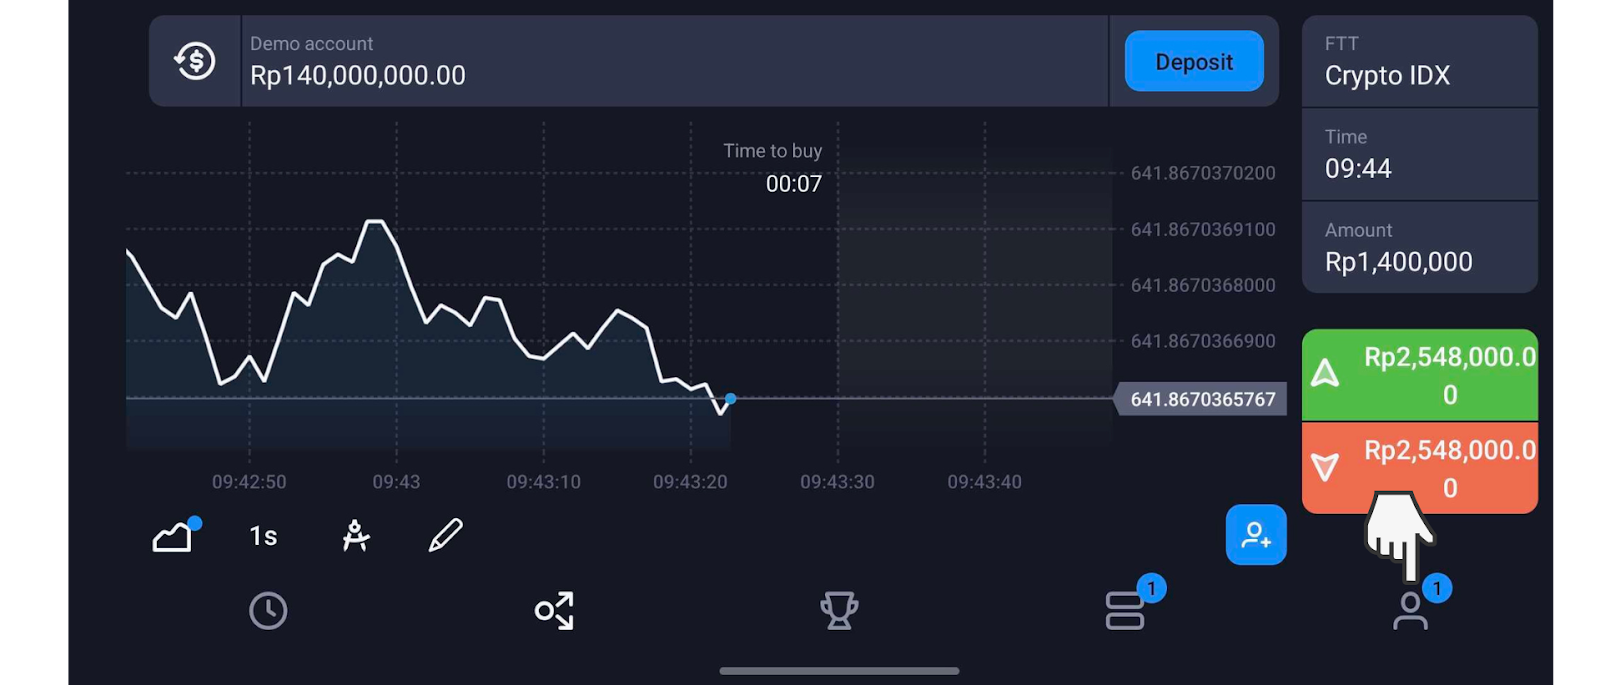Open the deals list icon with badge

(x=1126, y=611)
